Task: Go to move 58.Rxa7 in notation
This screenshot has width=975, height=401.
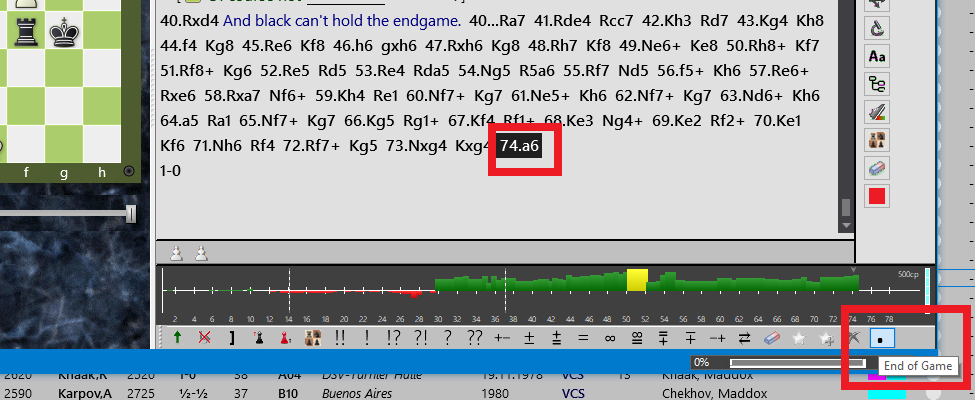Action: (x=232, y=96)
